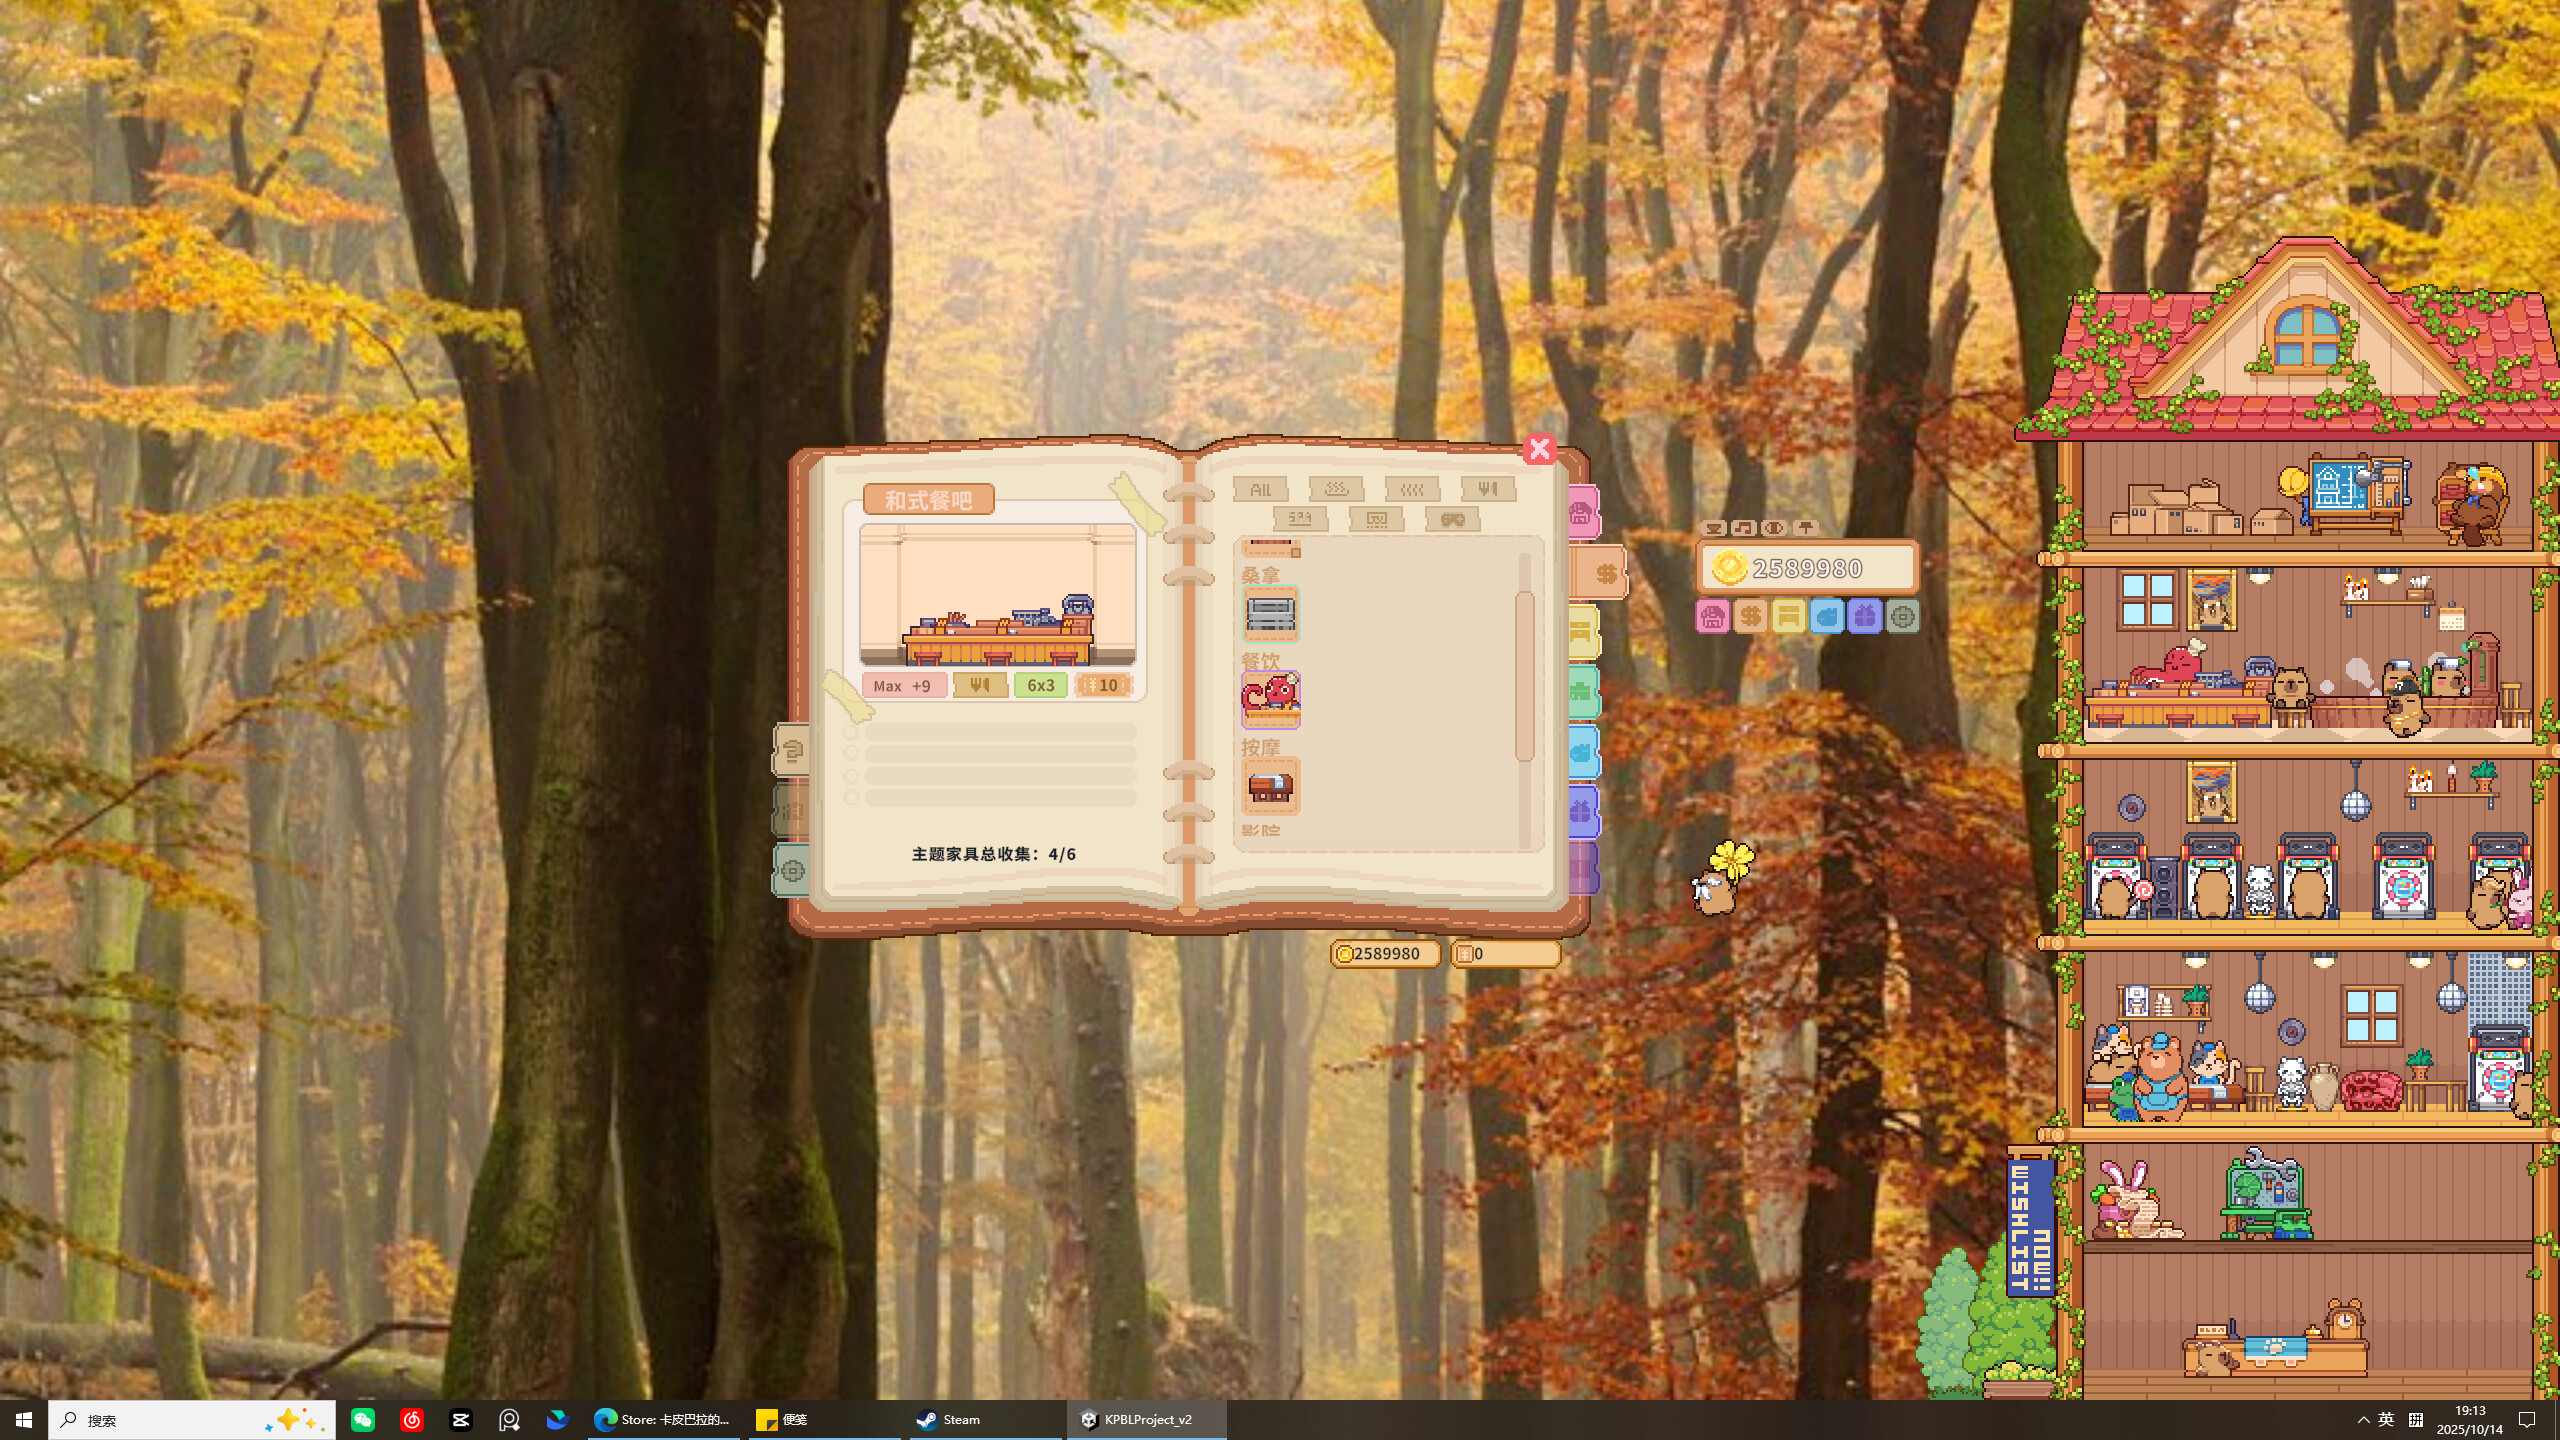This screenshot has height=1440, width=2560.
Task: Open the blue piggy bank button
Action: click(x=1828, y=617)
